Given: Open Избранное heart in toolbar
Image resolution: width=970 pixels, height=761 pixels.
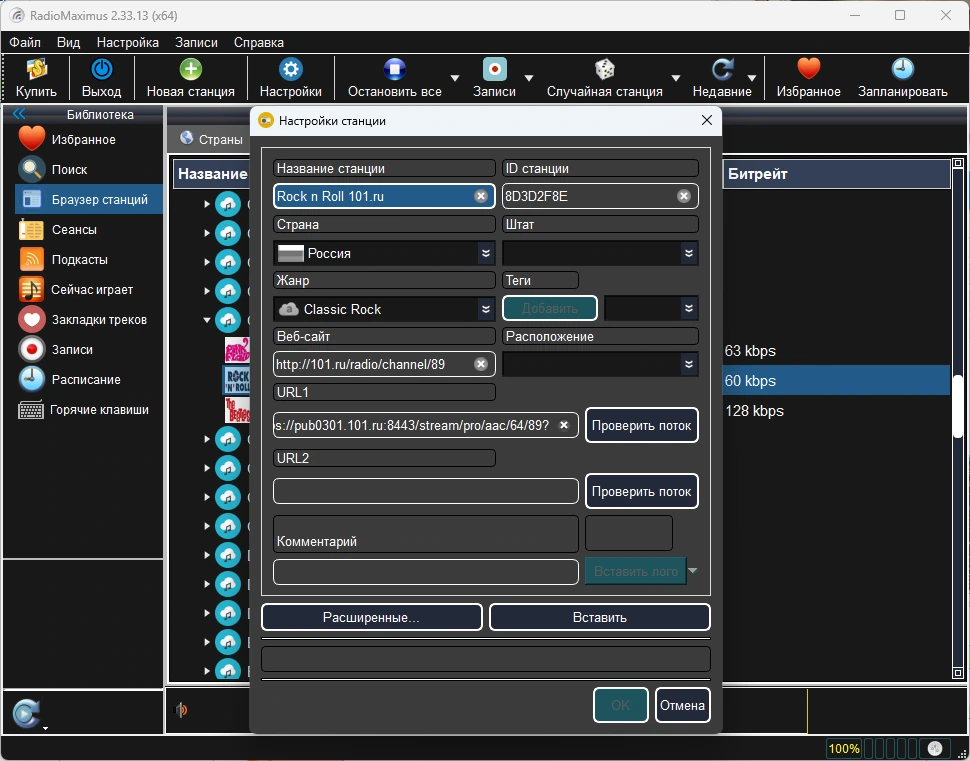Looking at the screenshot, I should (808, 69).
